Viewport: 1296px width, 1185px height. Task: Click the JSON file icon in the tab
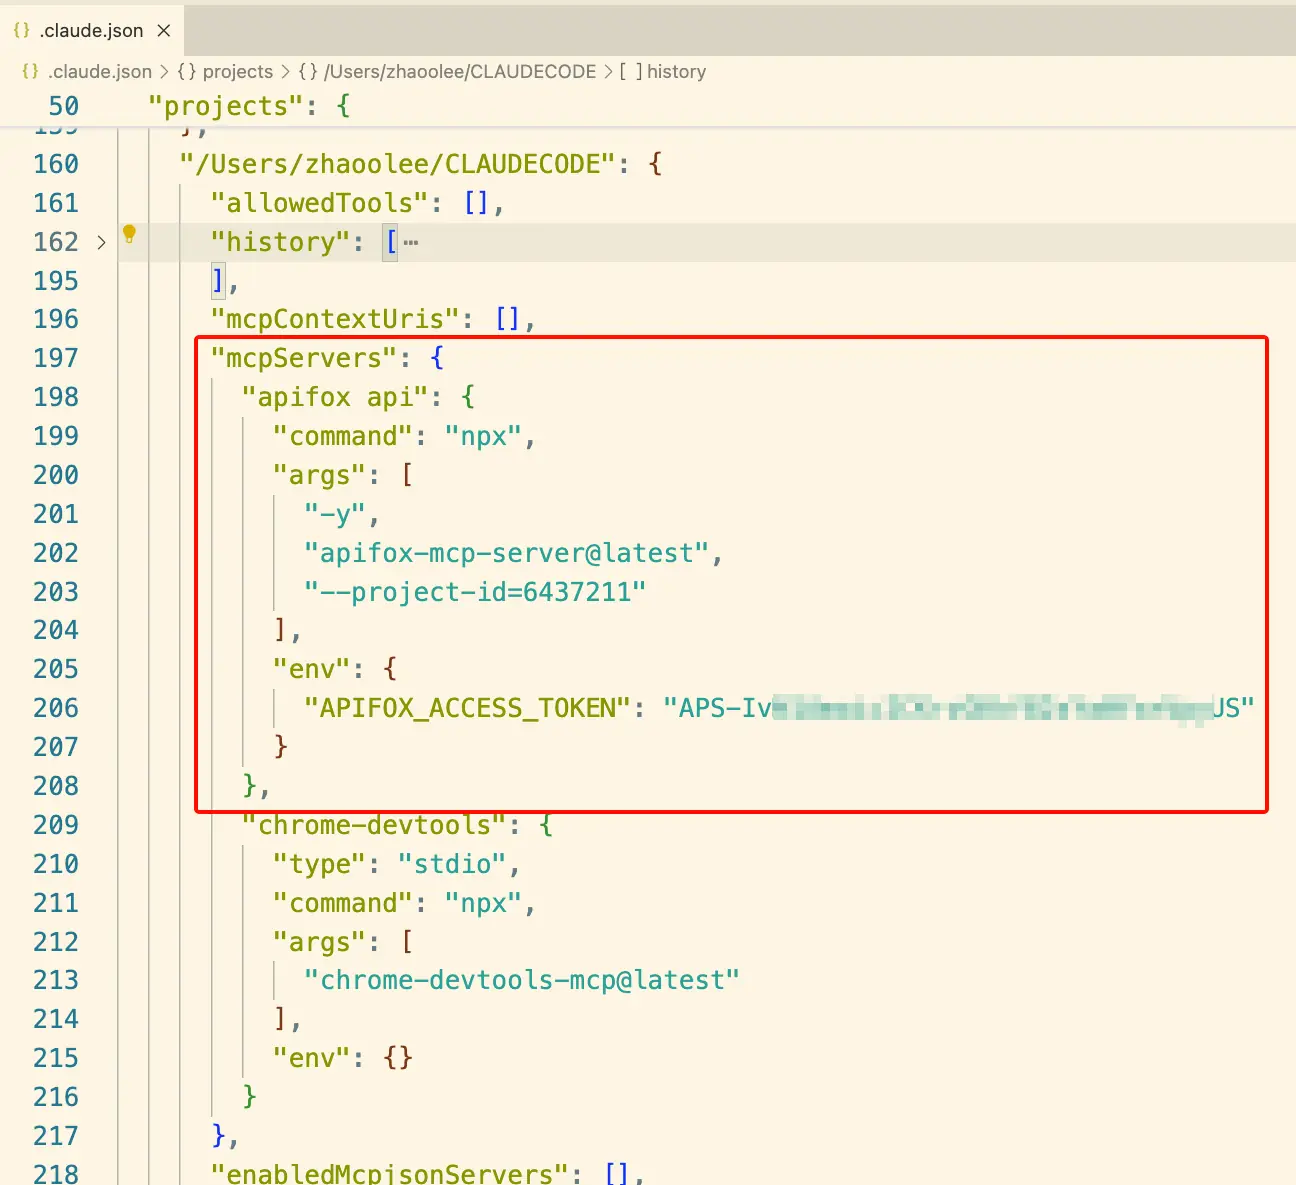22,31
